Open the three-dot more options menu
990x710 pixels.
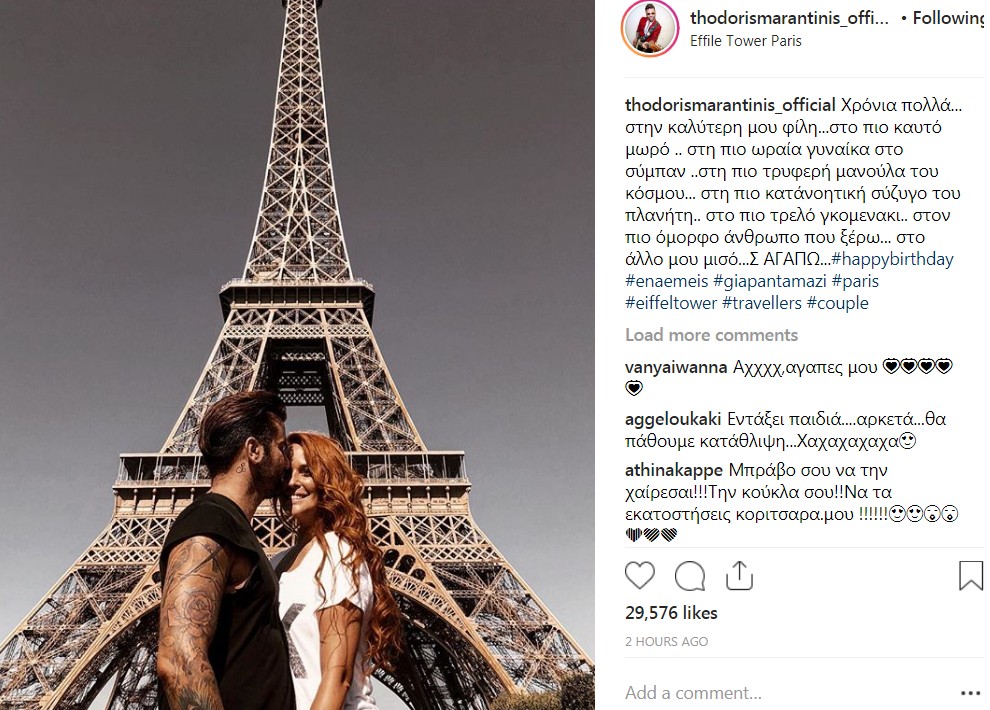[970, 693]
